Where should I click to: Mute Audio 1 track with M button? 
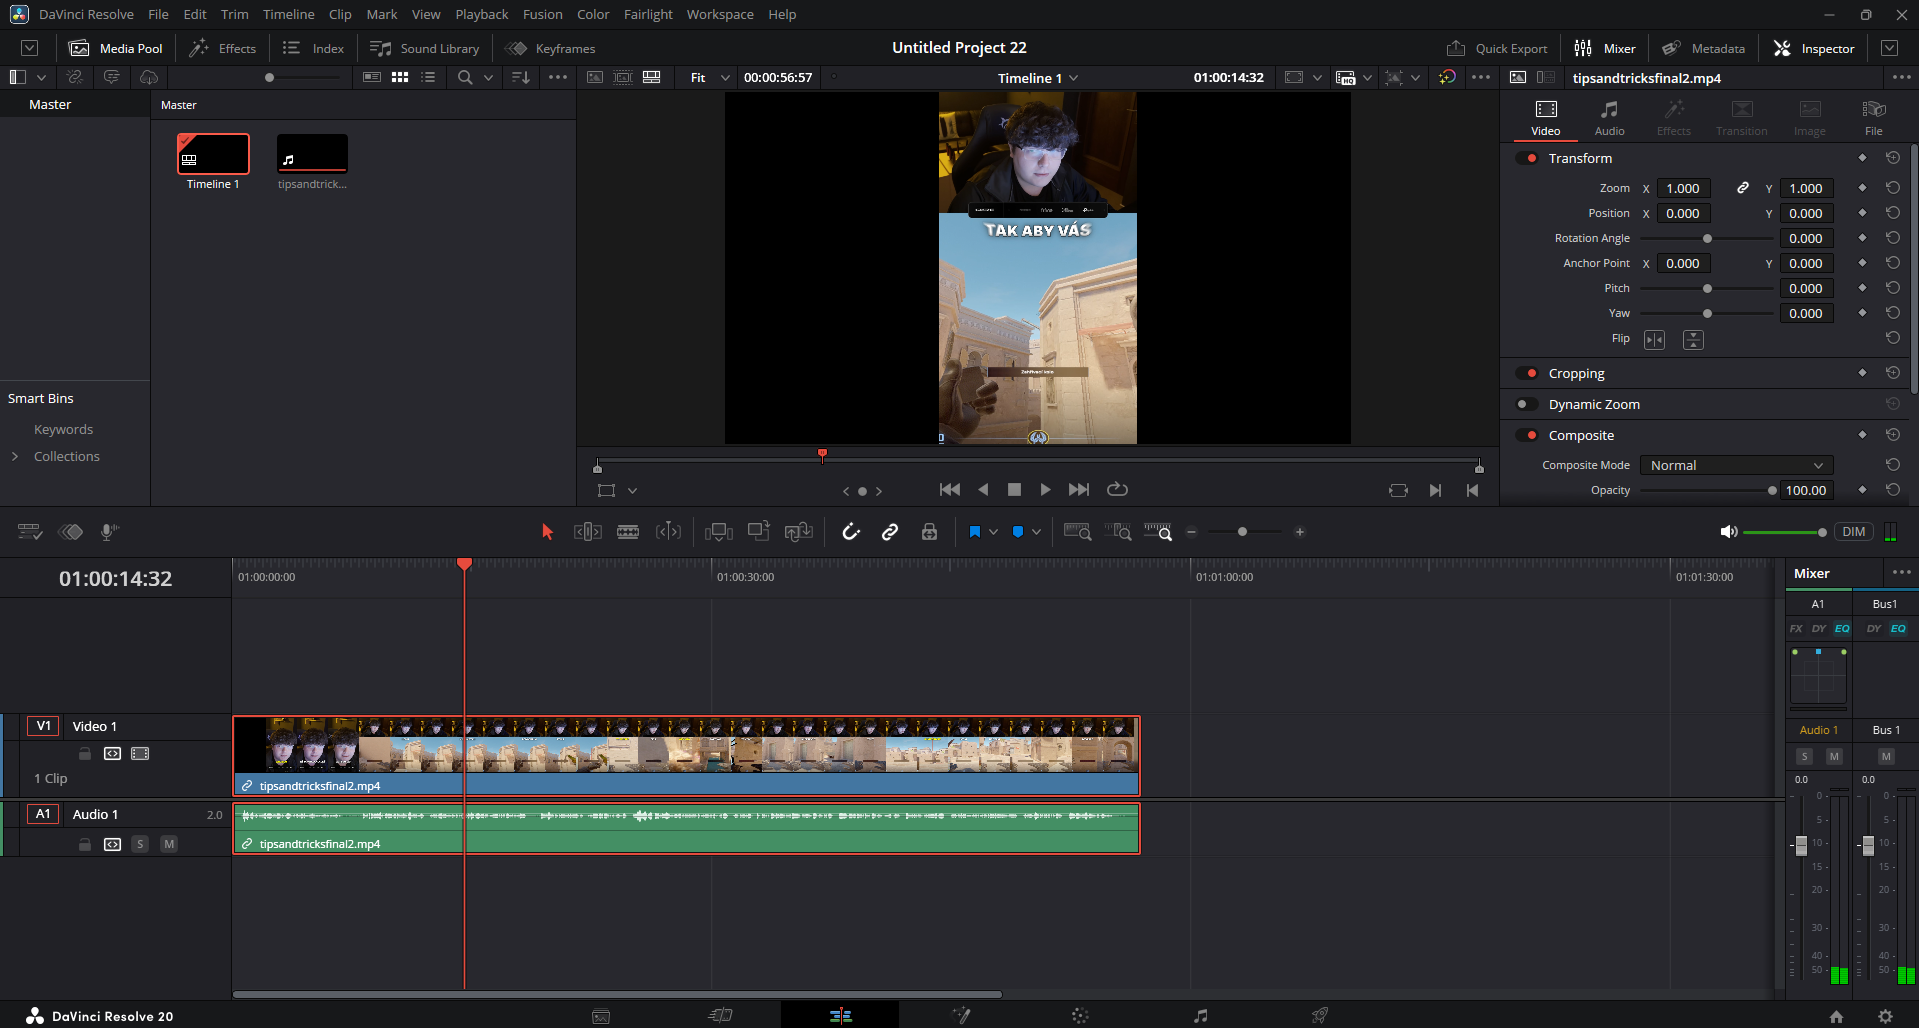click(169, 844)
